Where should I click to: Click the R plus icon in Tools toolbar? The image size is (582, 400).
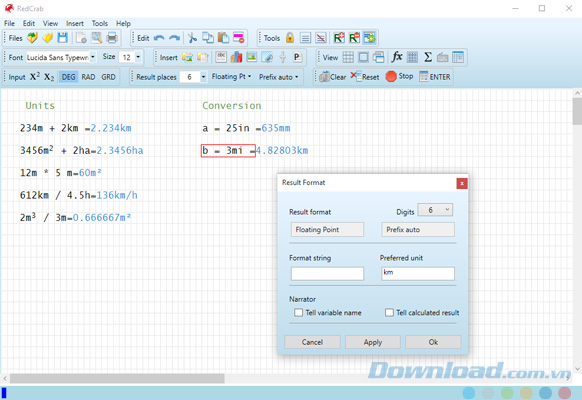click(x=339, y=37)
